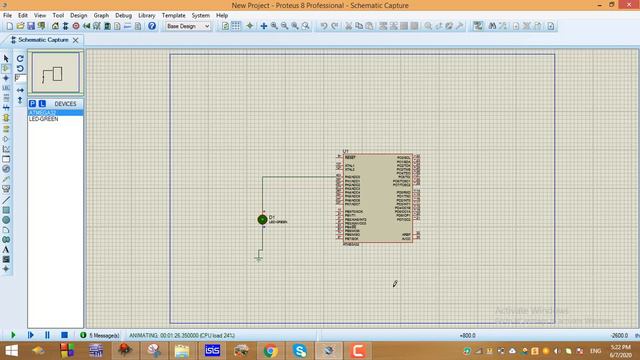
Task: Open the Help menu
Action: 222,16
